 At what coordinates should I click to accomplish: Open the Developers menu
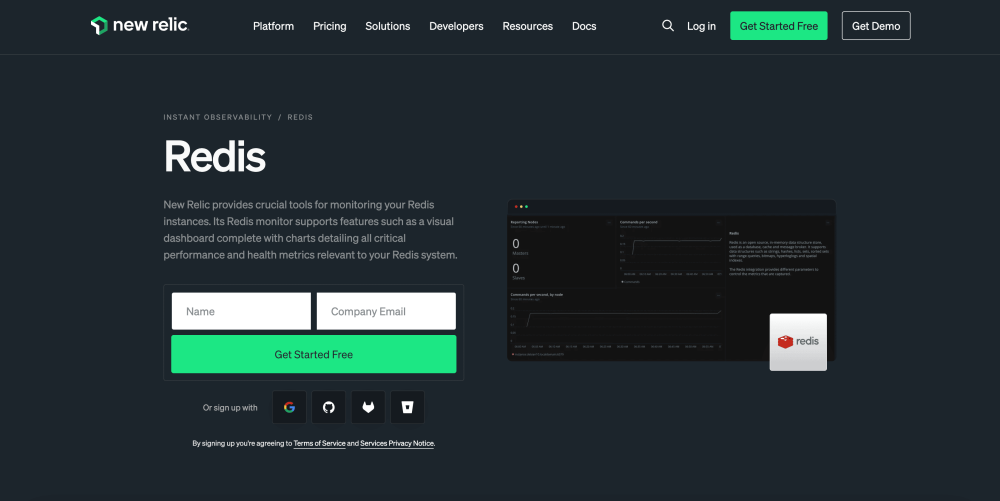(456, 26)
